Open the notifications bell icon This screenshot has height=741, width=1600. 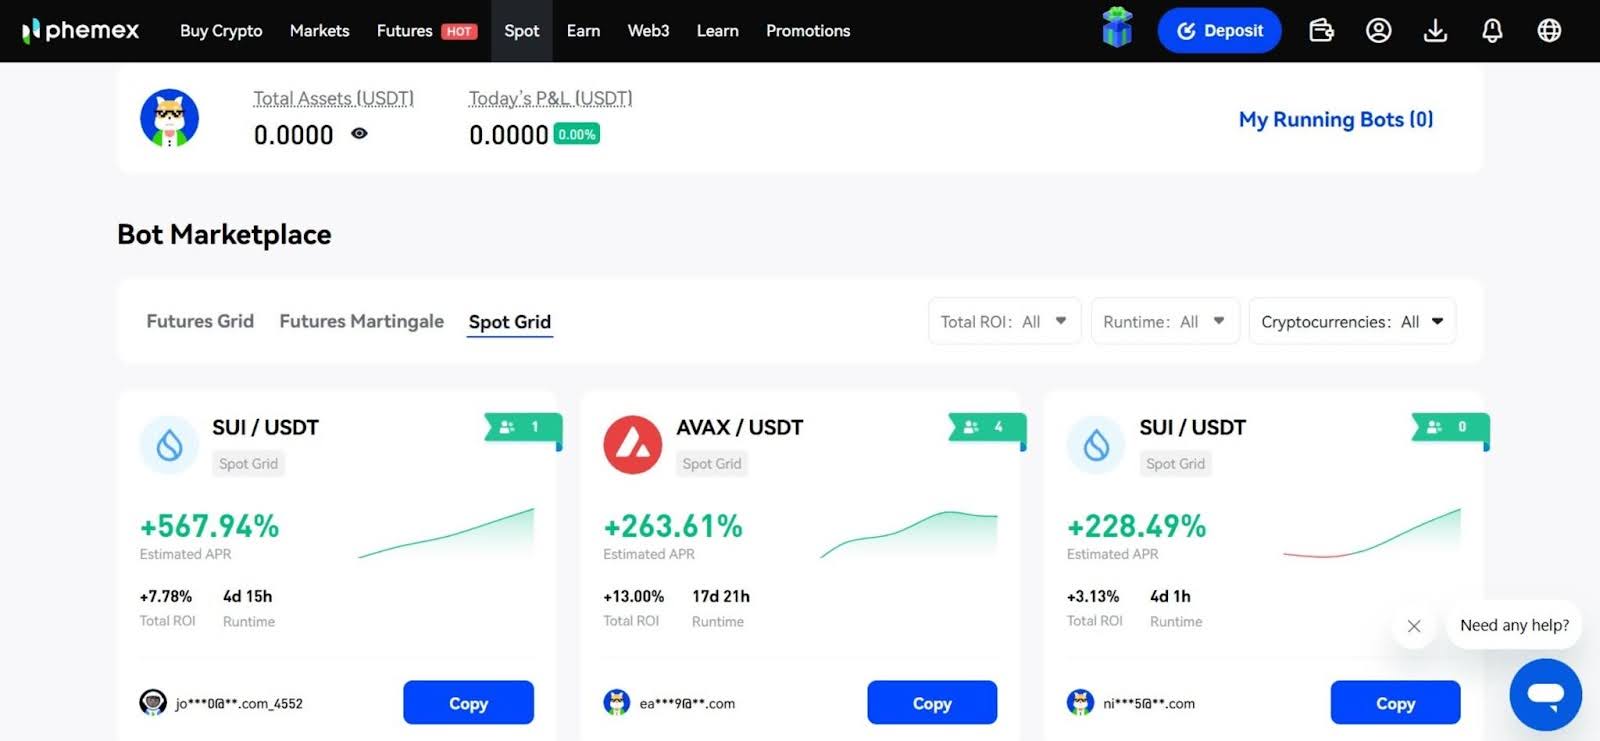tap(1492, 31)
